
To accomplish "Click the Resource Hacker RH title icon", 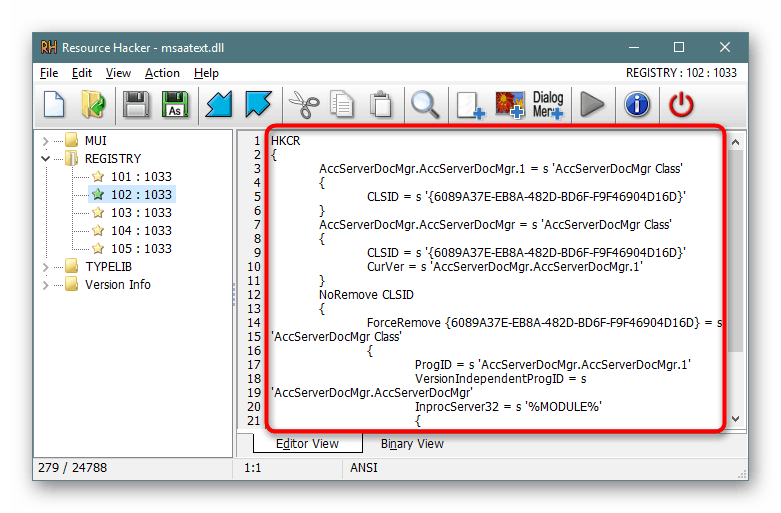I will (x=49, y=47).
